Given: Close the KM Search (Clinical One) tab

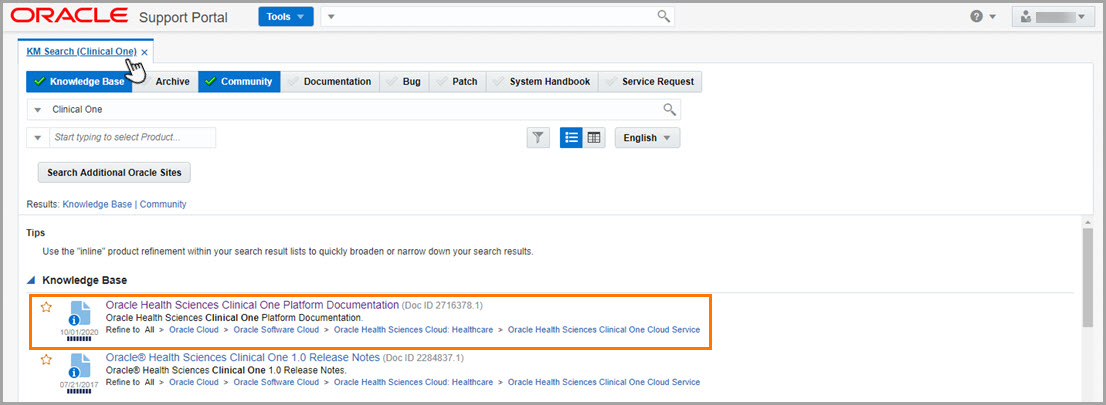Looking at the screenshot, I should click(x=145, y=52).
